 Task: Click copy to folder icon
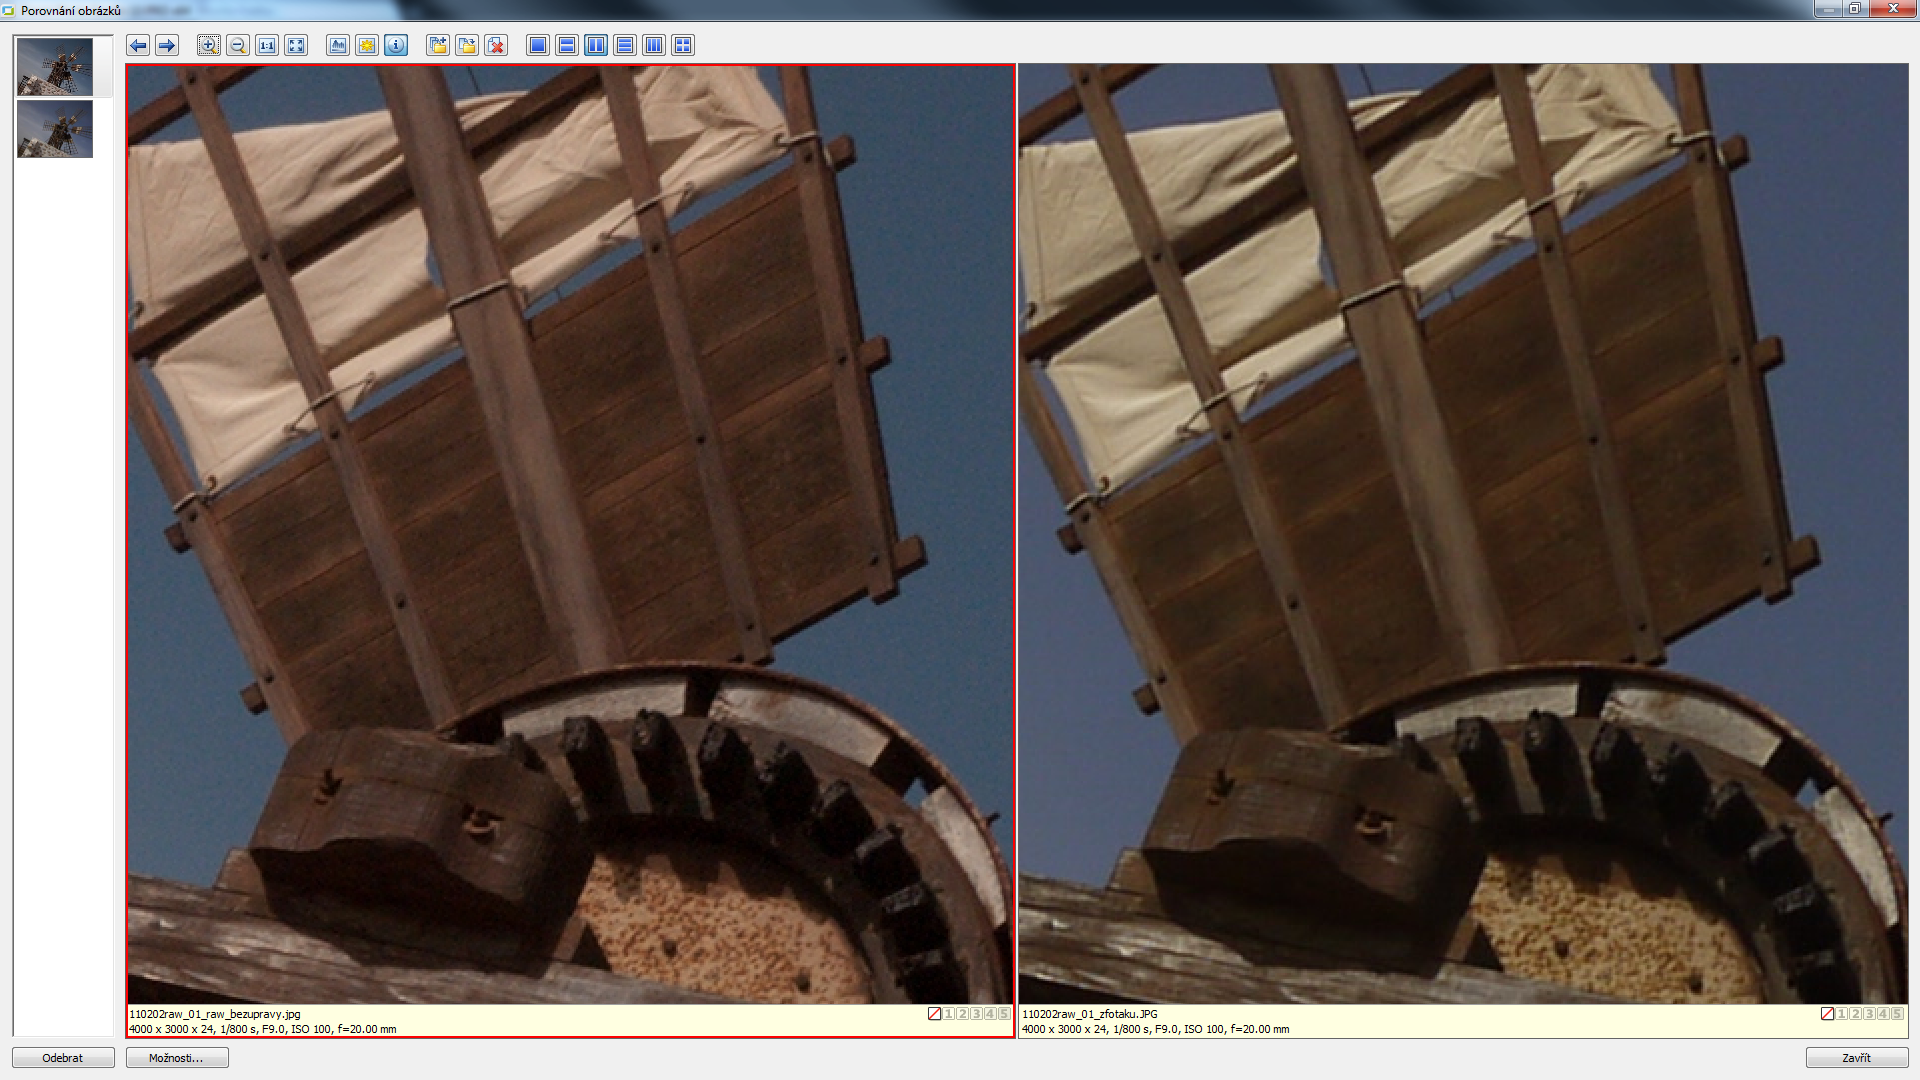(x=438, y=45)
